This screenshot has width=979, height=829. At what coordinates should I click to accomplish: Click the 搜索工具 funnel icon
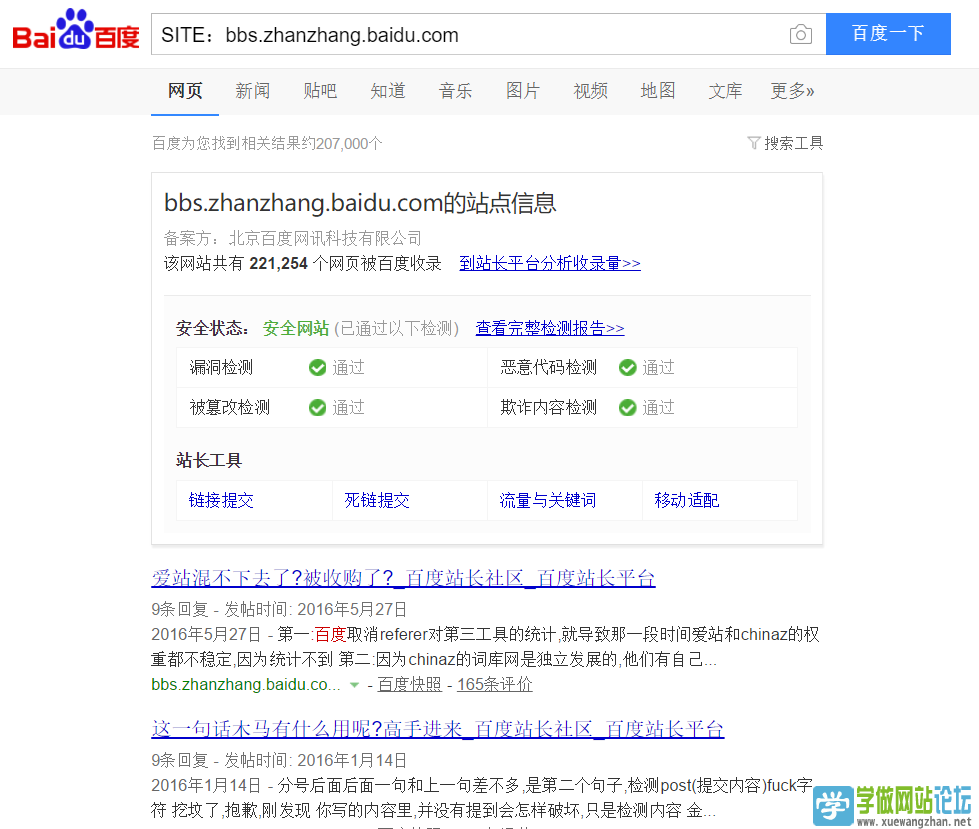point(753,143)
